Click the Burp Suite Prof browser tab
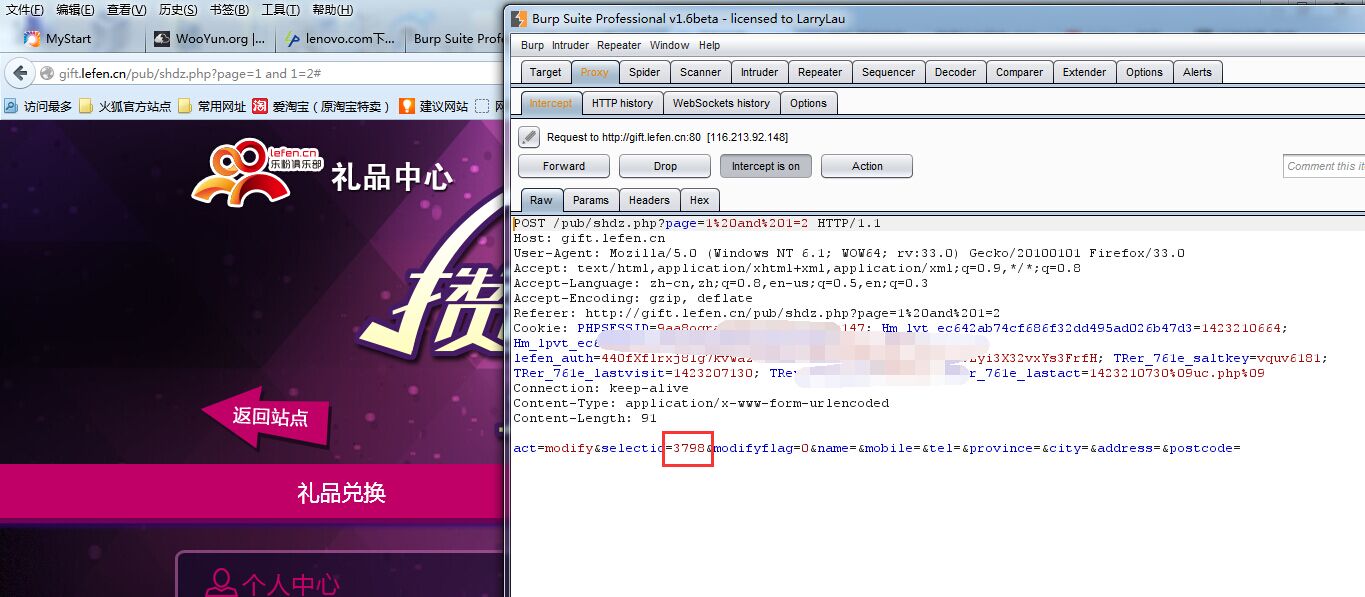Image resolution: width=1365 pixels, height=597 pixels. [458, 39]
